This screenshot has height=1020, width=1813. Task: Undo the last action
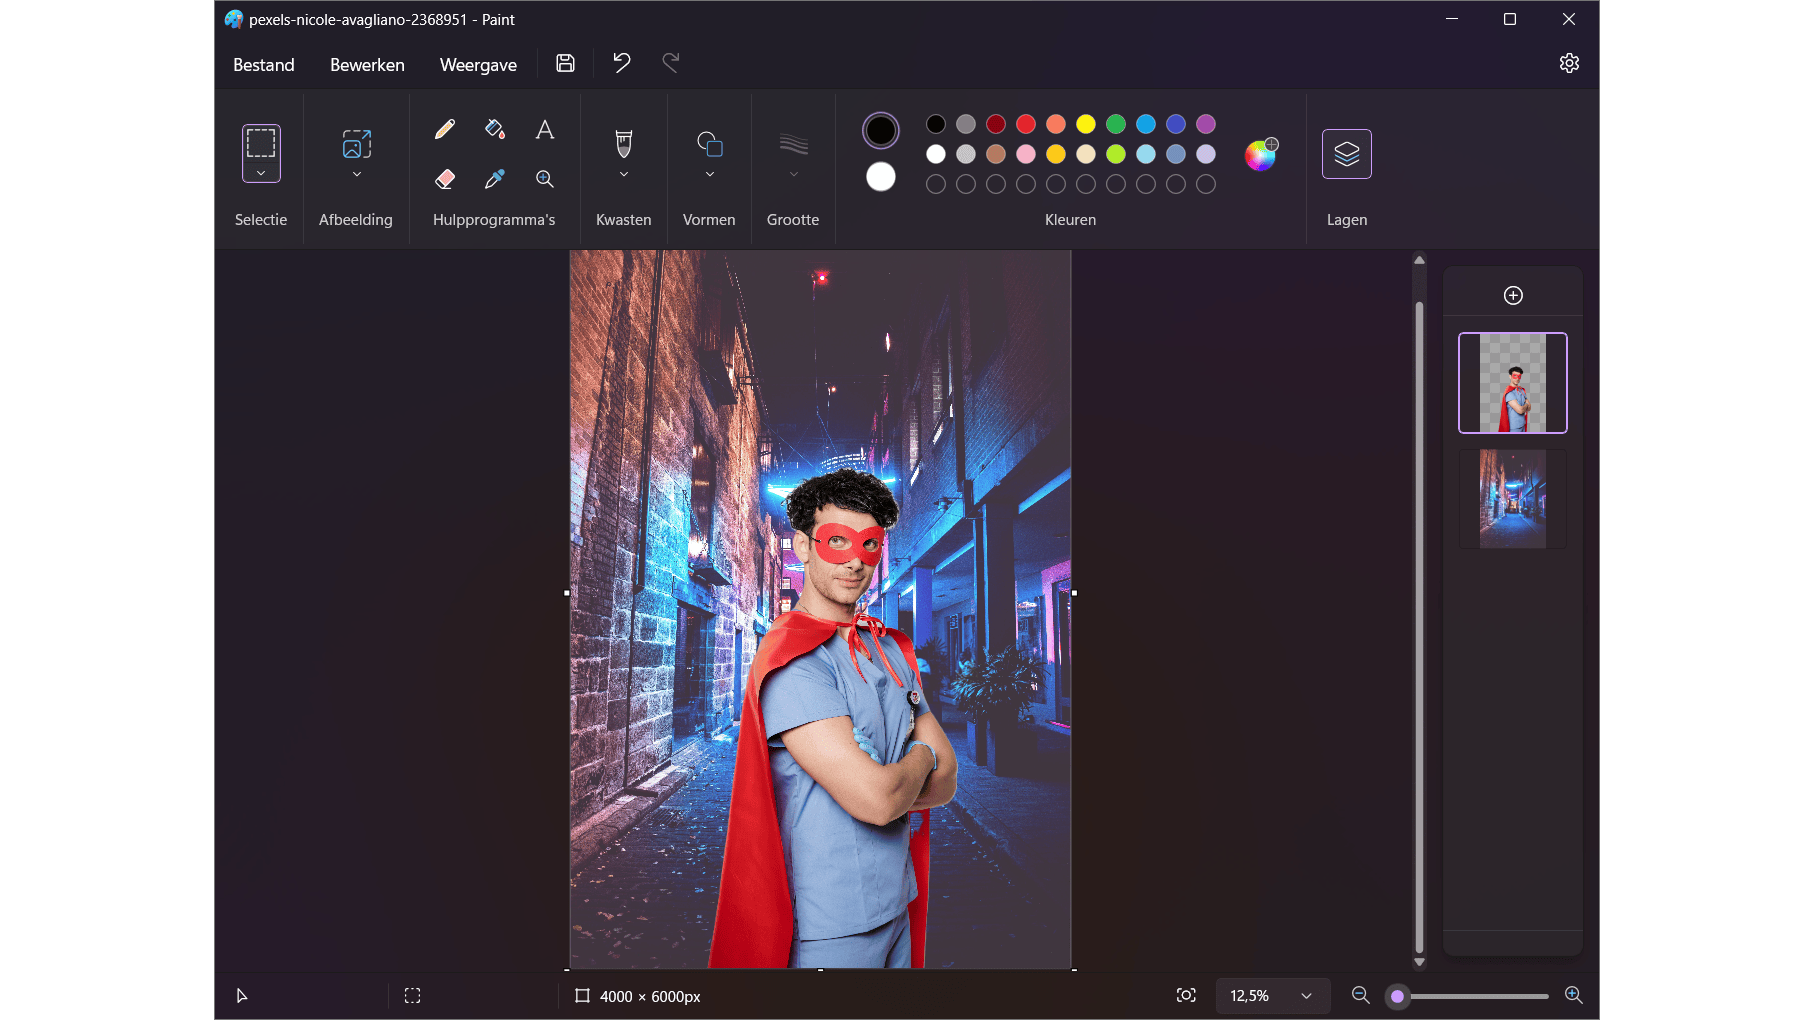(622, 63)
